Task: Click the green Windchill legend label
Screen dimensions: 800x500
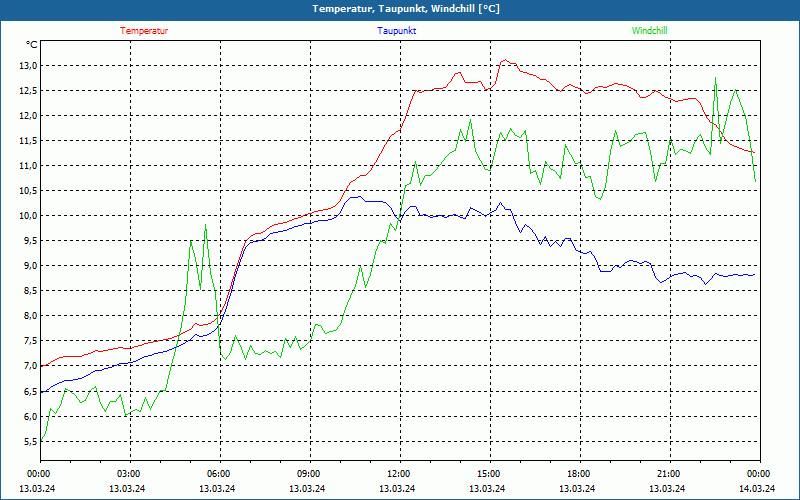Action: pos(649,31)
